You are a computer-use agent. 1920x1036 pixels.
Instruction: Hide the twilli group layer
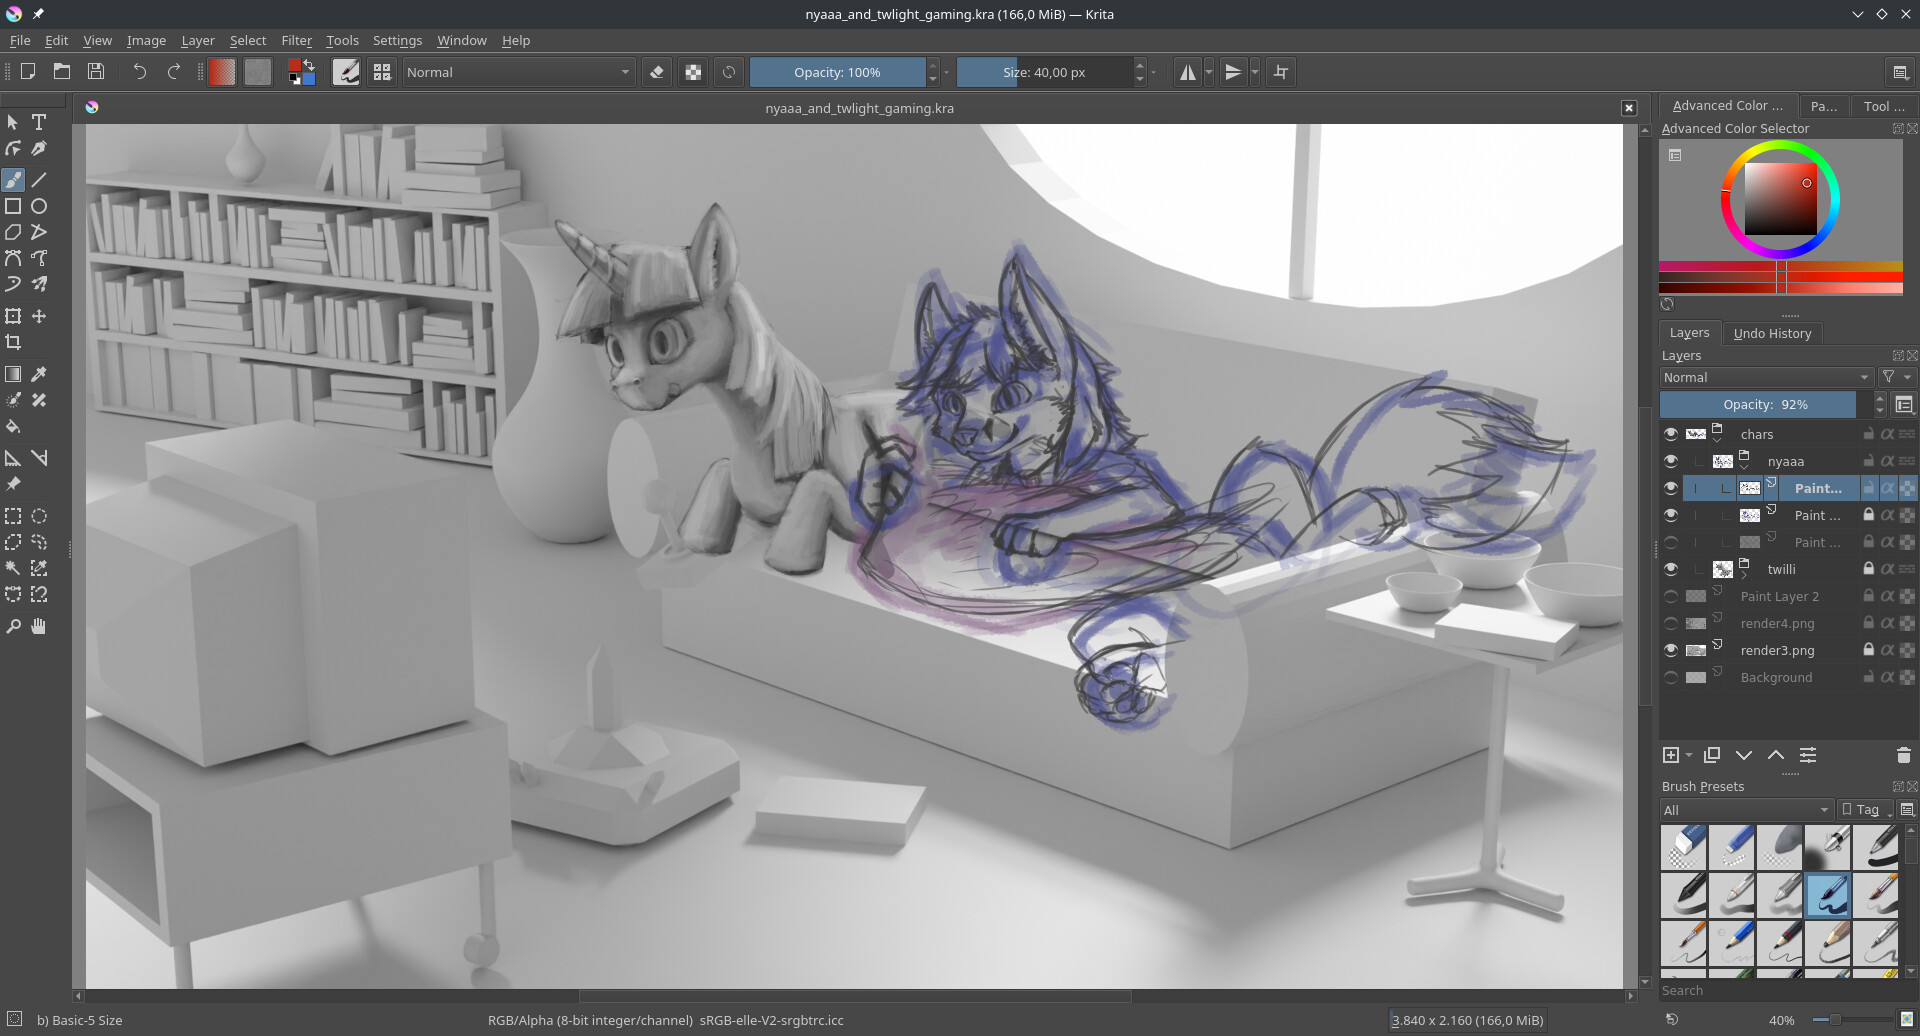pyautogui.click(x=1671, y=569)
